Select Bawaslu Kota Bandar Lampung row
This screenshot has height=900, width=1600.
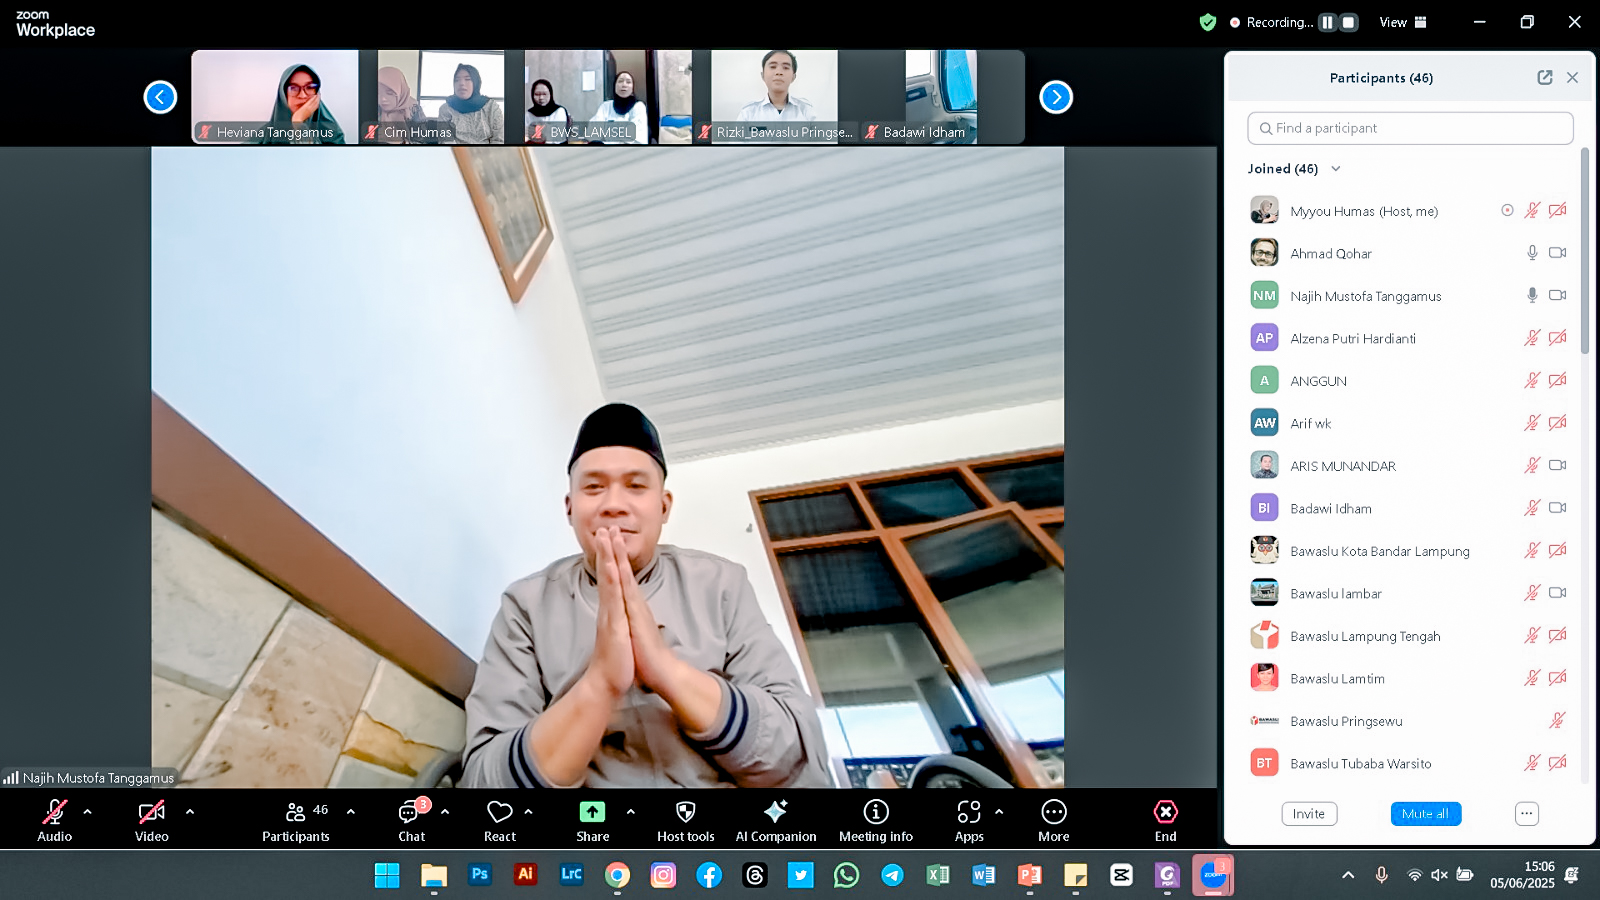coord(1408,551)
